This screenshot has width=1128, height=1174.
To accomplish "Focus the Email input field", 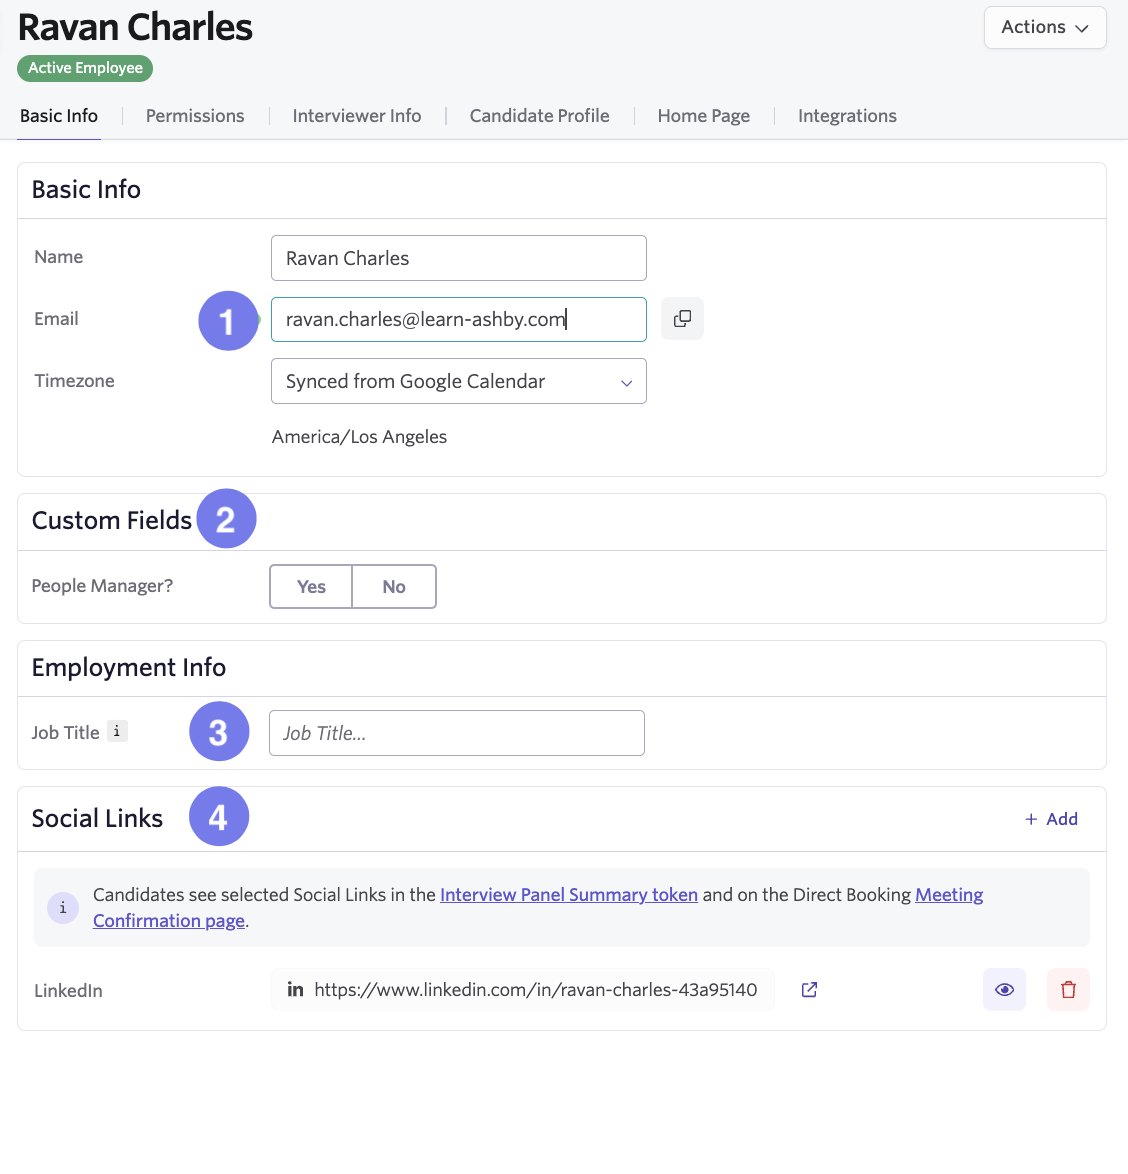I will 459,320.
